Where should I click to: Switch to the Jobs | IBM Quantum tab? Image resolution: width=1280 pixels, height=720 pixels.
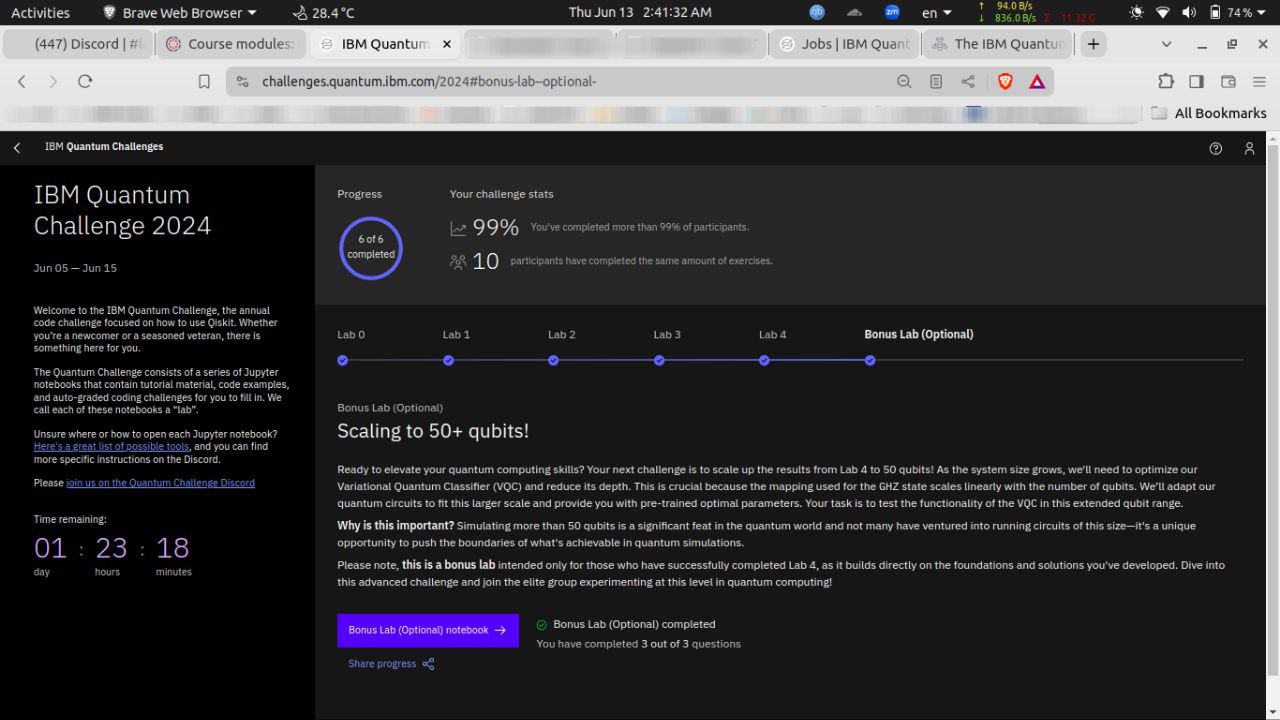pyautogui.click(x=844, y=44)
